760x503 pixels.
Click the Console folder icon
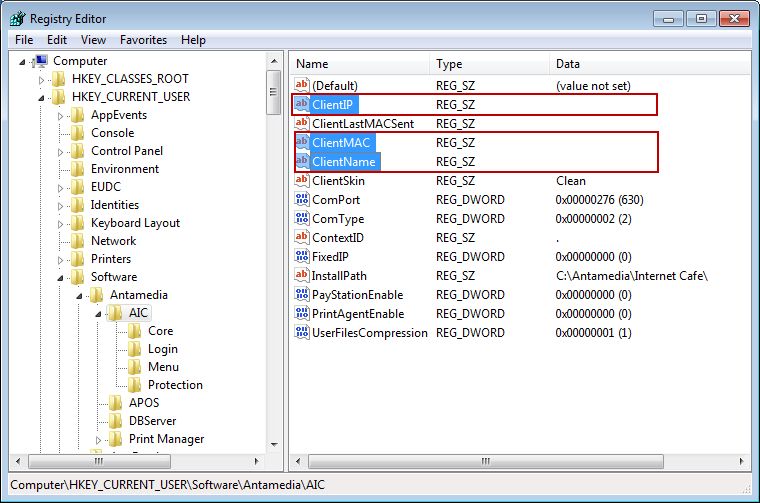78,133
